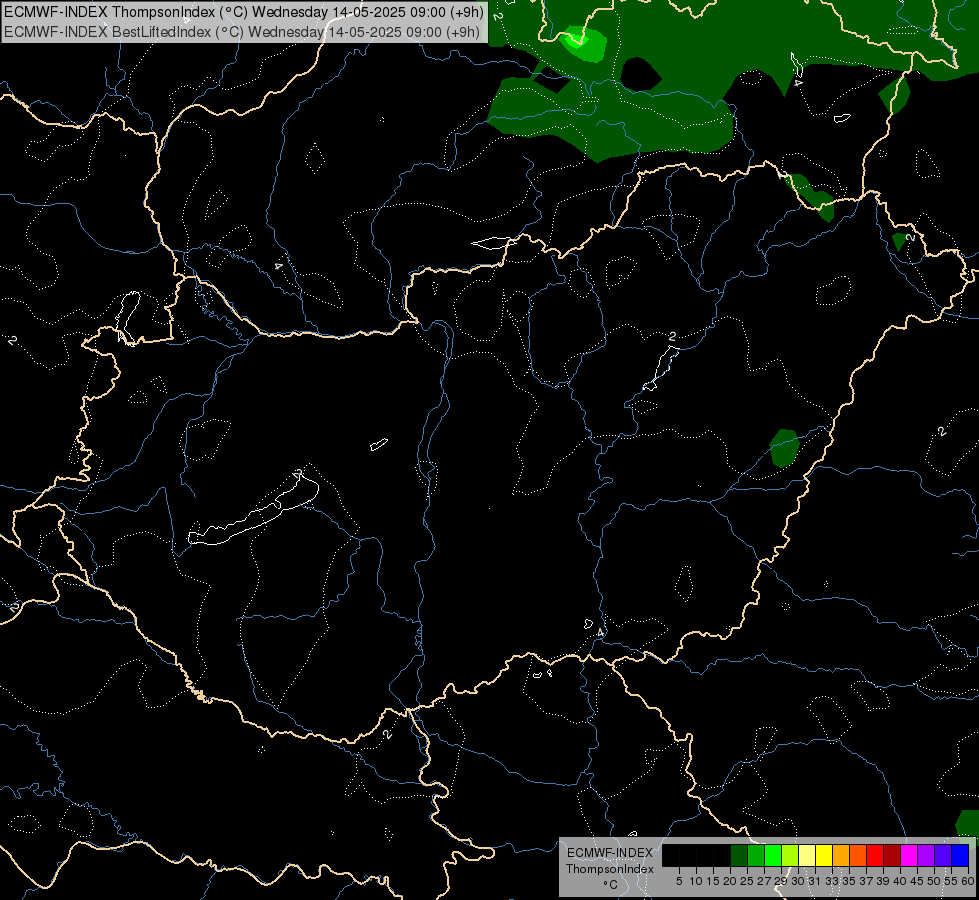Click the ThompsonIndex label in the legend
The image size is (979, 900).
point(609,869)
